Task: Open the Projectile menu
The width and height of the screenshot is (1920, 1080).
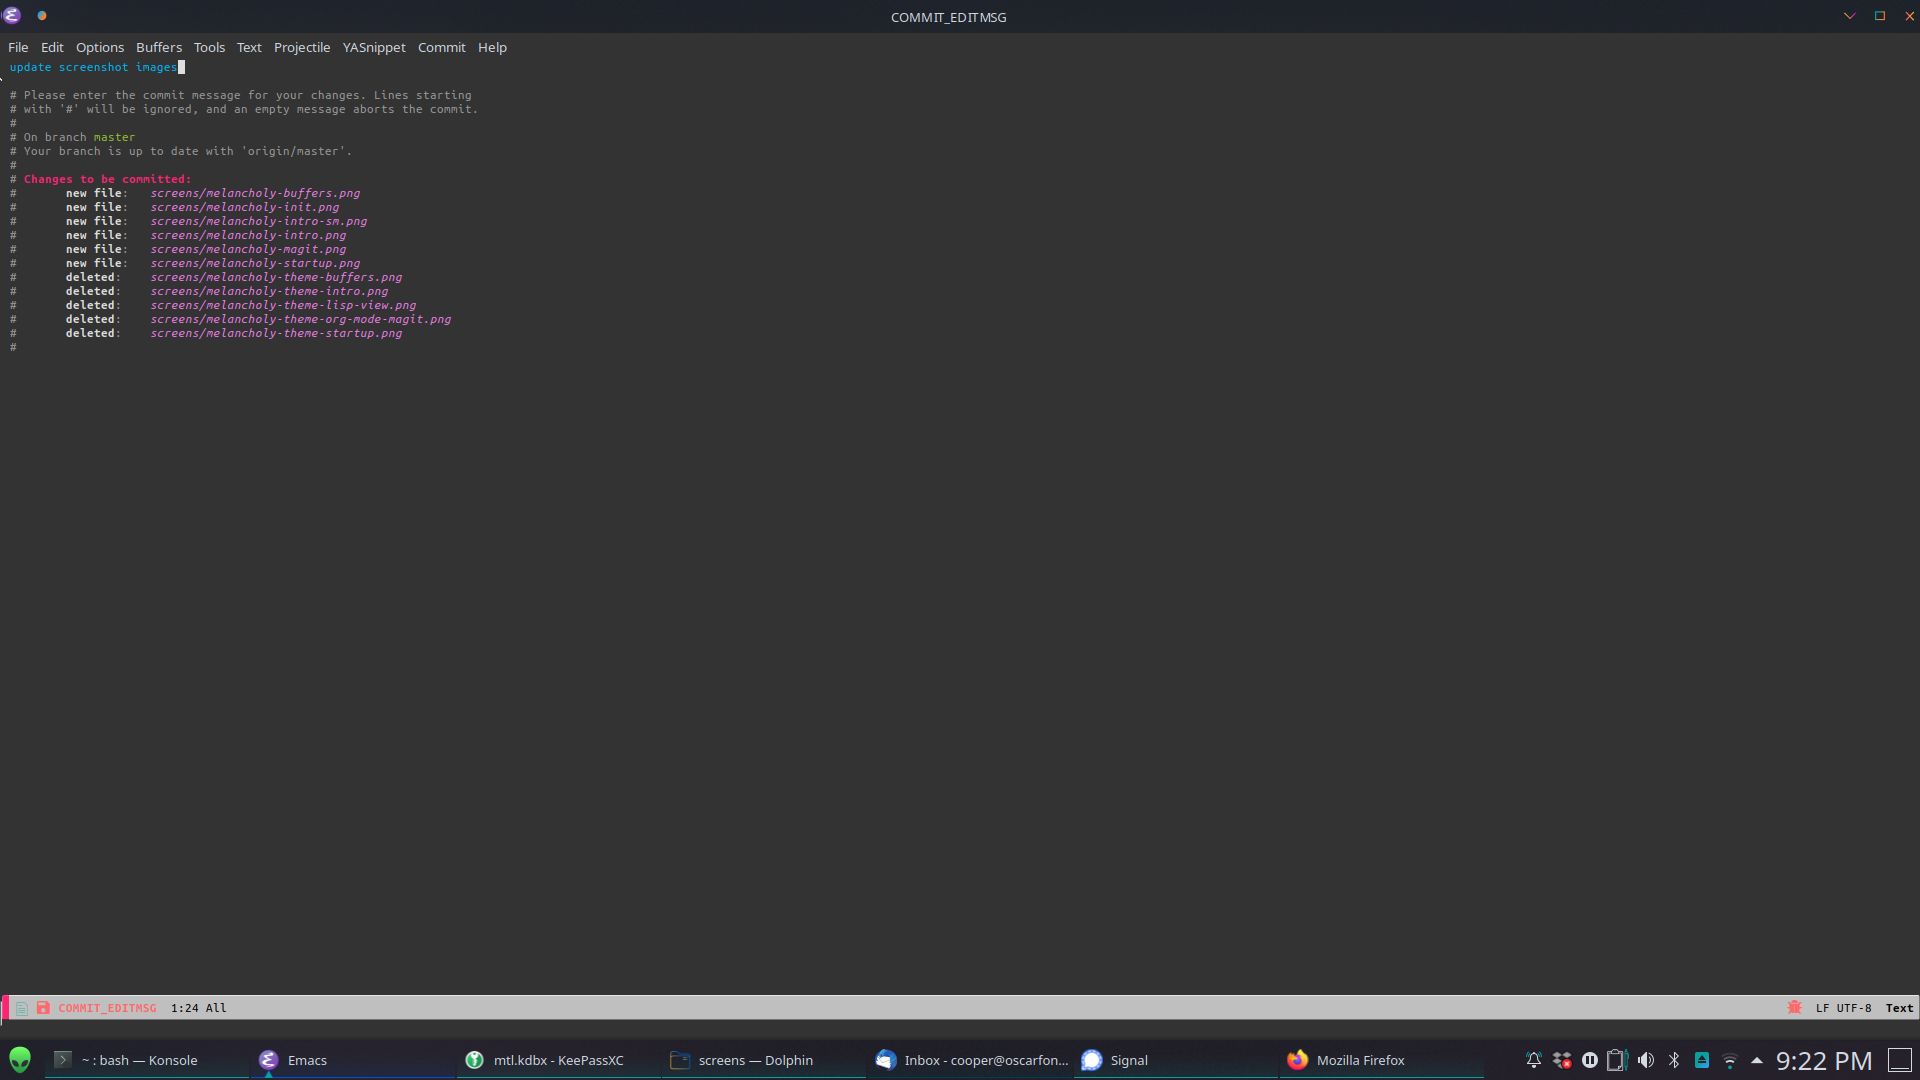Action: click(302, 47)
